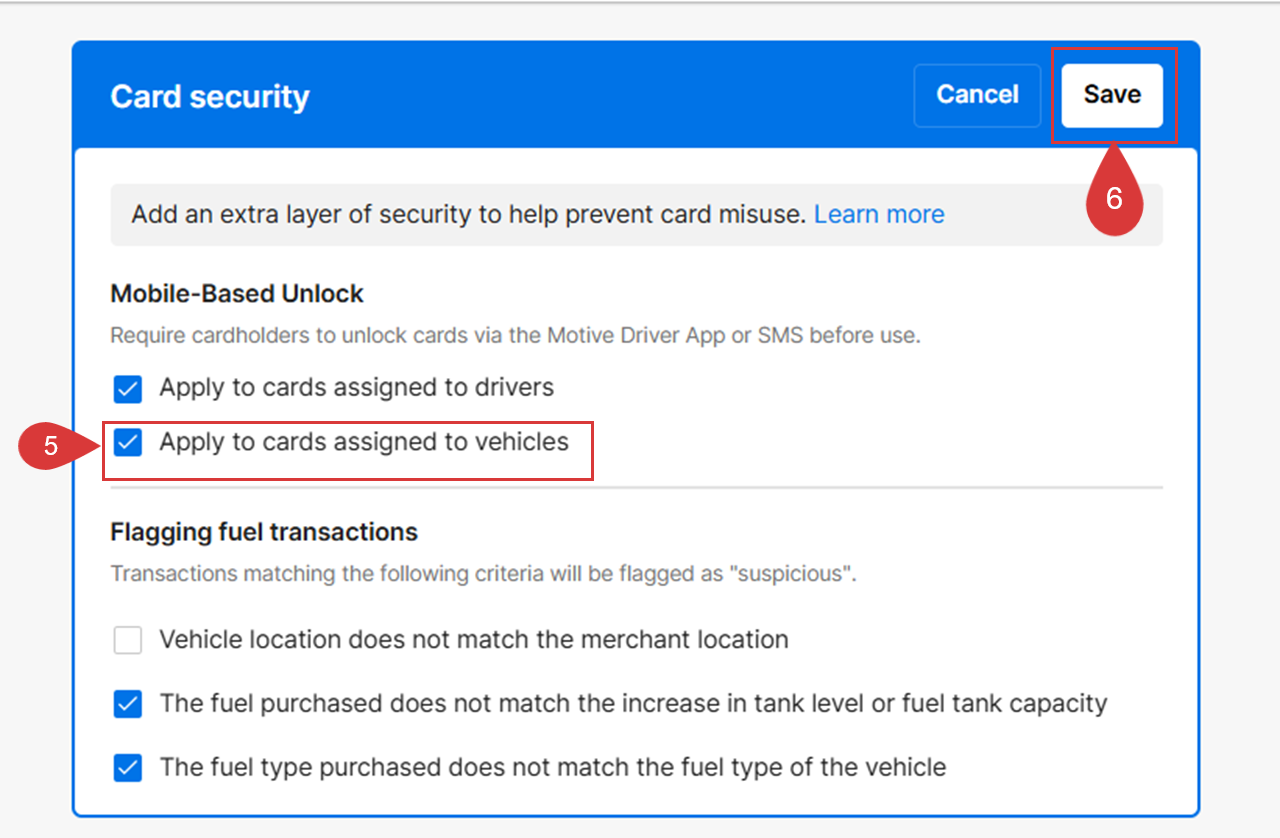Image resolution: width=1280 pixels, height=838 pixels.
Task: Click the Save button
Action: (1112, 95)
